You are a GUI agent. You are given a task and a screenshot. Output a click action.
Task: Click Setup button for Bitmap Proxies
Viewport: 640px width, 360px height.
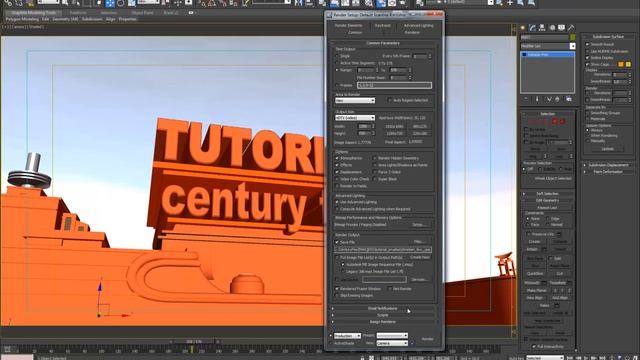coord(419,224)
